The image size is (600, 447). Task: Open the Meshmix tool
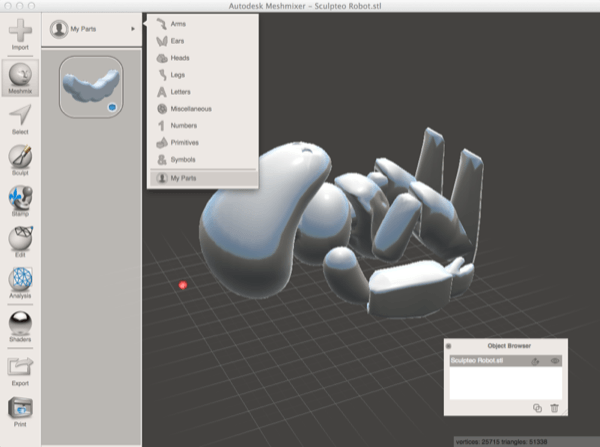tap(20, 78)
